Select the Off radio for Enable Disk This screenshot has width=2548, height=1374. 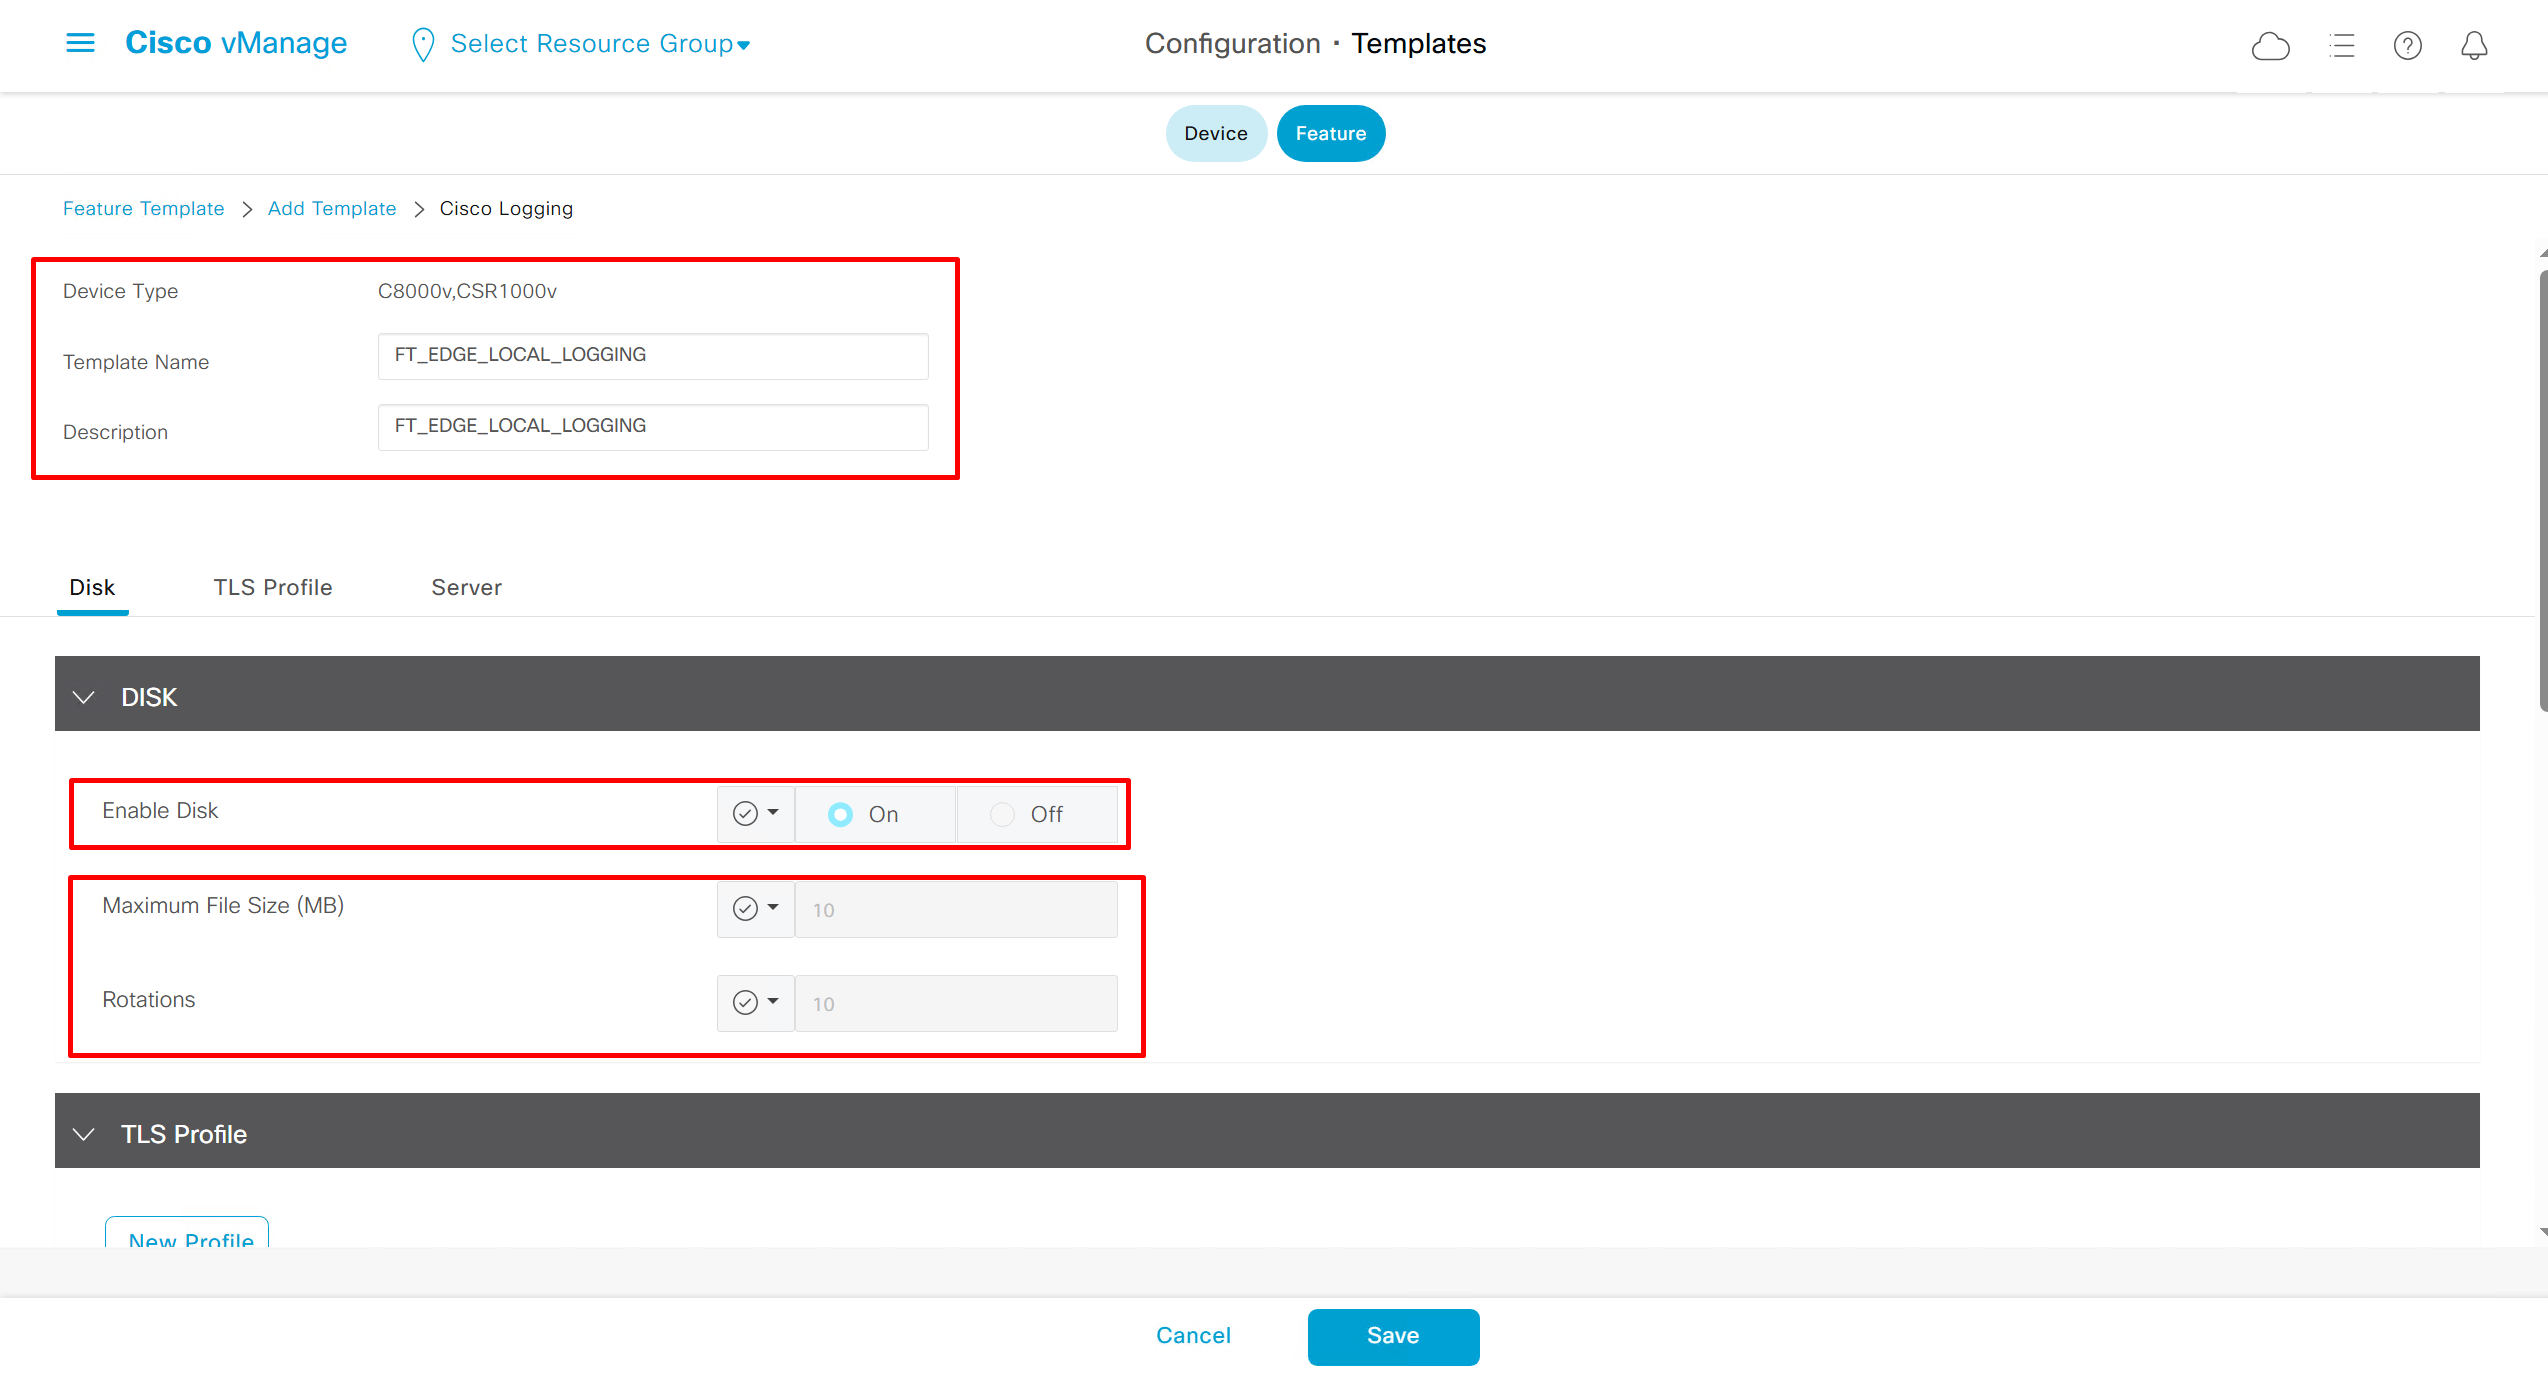tap(1002, 815)
